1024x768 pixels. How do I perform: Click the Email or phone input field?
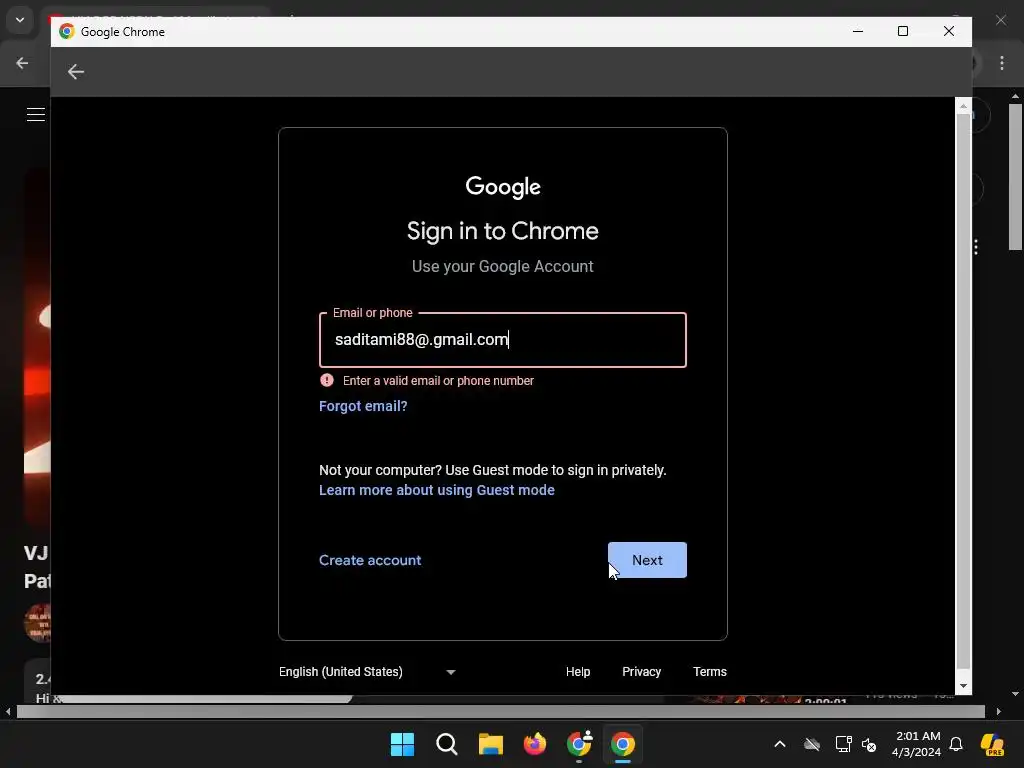[x=502, y=340]
